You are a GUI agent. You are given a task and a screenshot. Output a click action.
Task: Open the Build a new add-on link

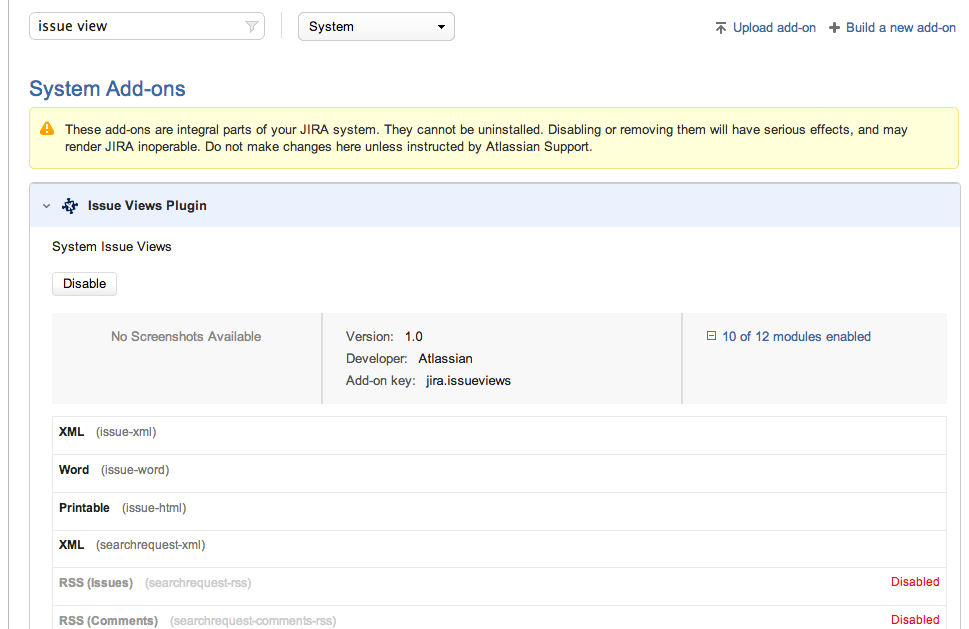pyautogui.click(x=900, y=28)
